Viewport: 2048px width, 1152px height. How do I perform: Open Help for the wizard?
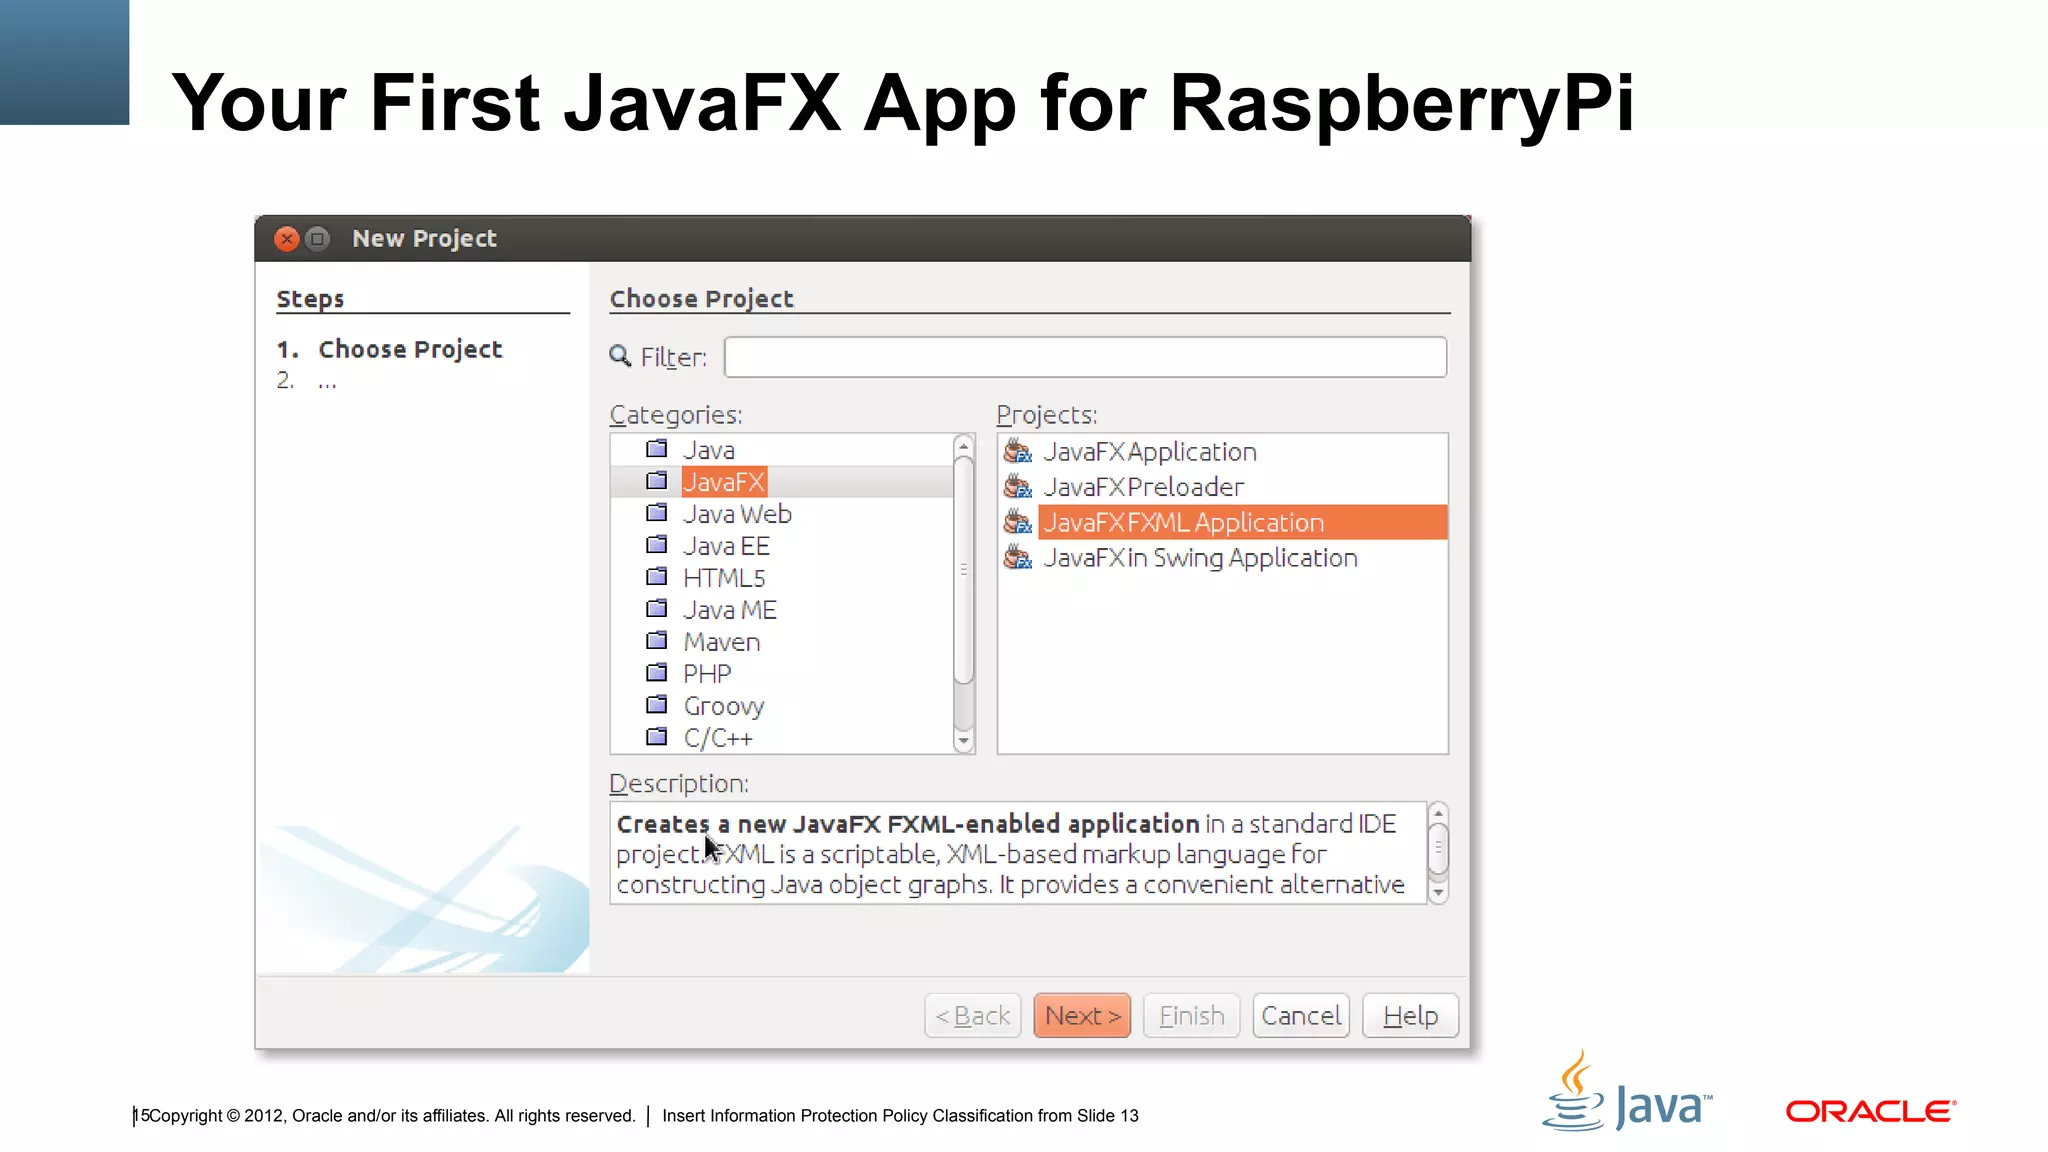[x=1410, y=1016]
